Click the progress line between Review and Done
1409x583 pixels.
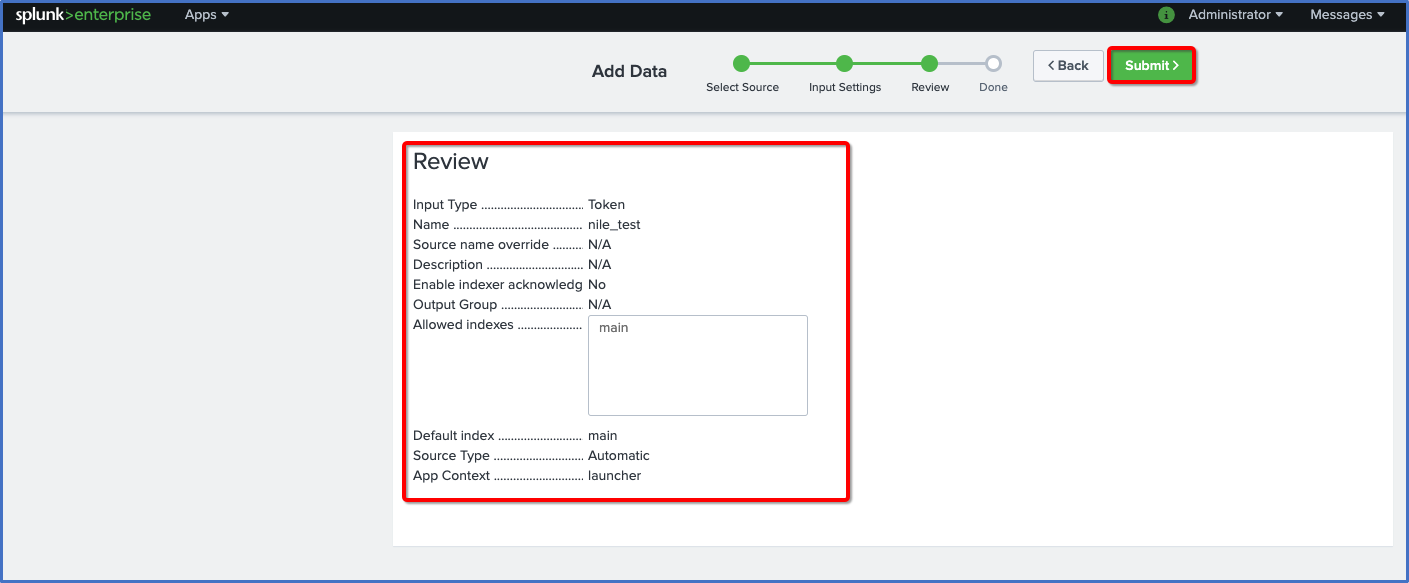click(961, 64)
